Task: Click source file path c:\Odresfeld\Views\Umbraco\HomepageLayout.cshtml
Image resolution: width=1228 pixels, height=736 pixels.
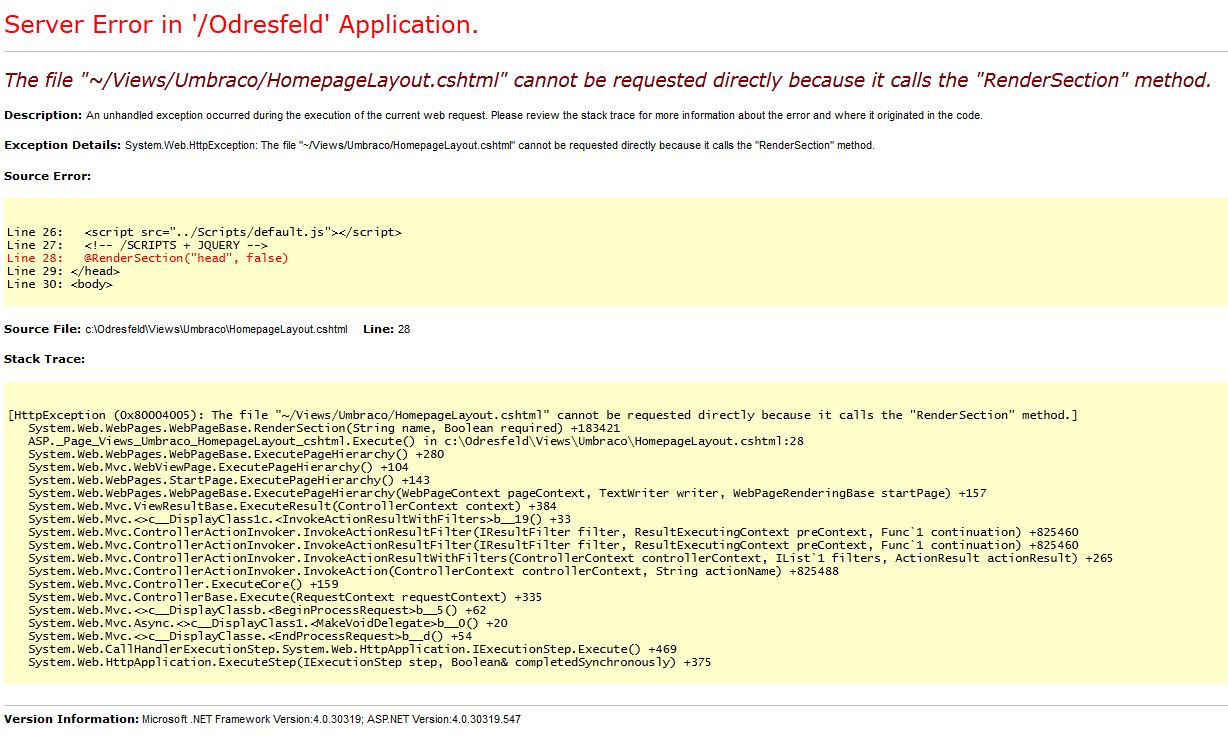Action: [x=216, y=329]
